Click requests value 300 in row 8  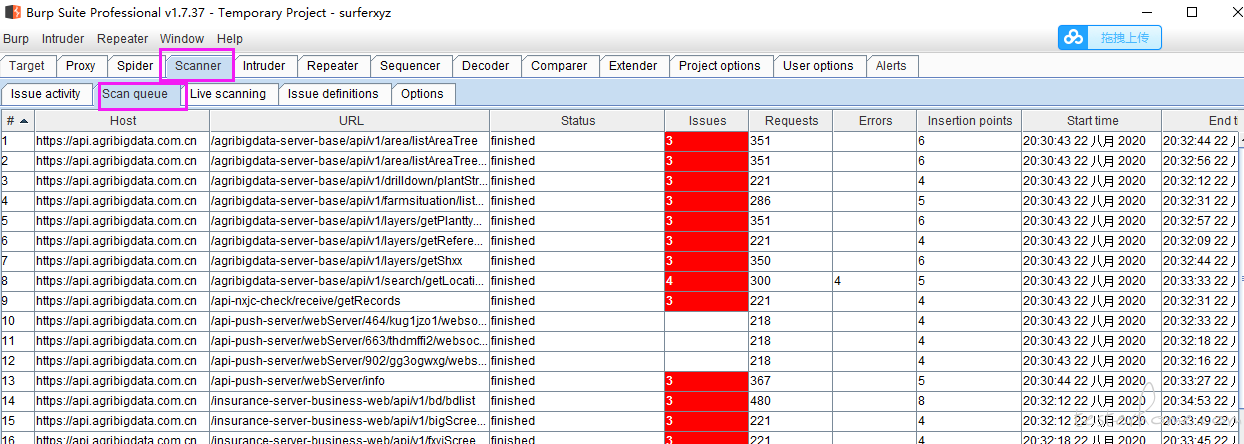click(x=790, y=281)
